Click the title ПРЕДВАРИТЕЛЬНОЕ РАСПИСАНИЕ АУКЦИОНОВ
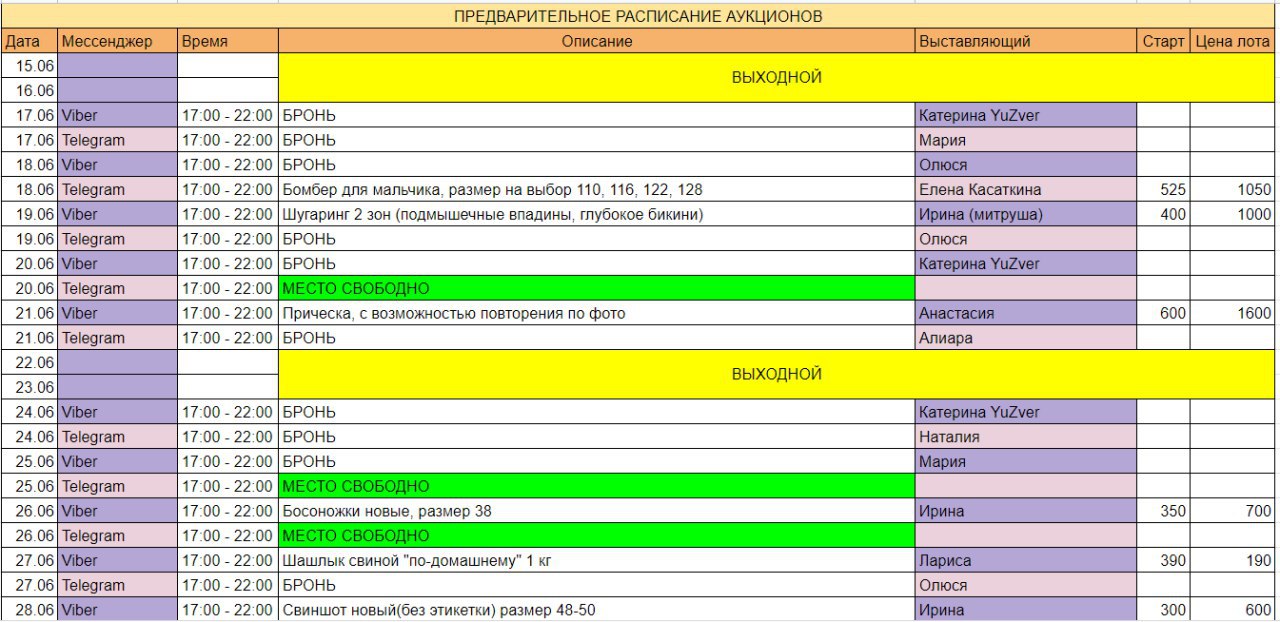This screenshot has width=1280, height=622. (x=638, y=17)
